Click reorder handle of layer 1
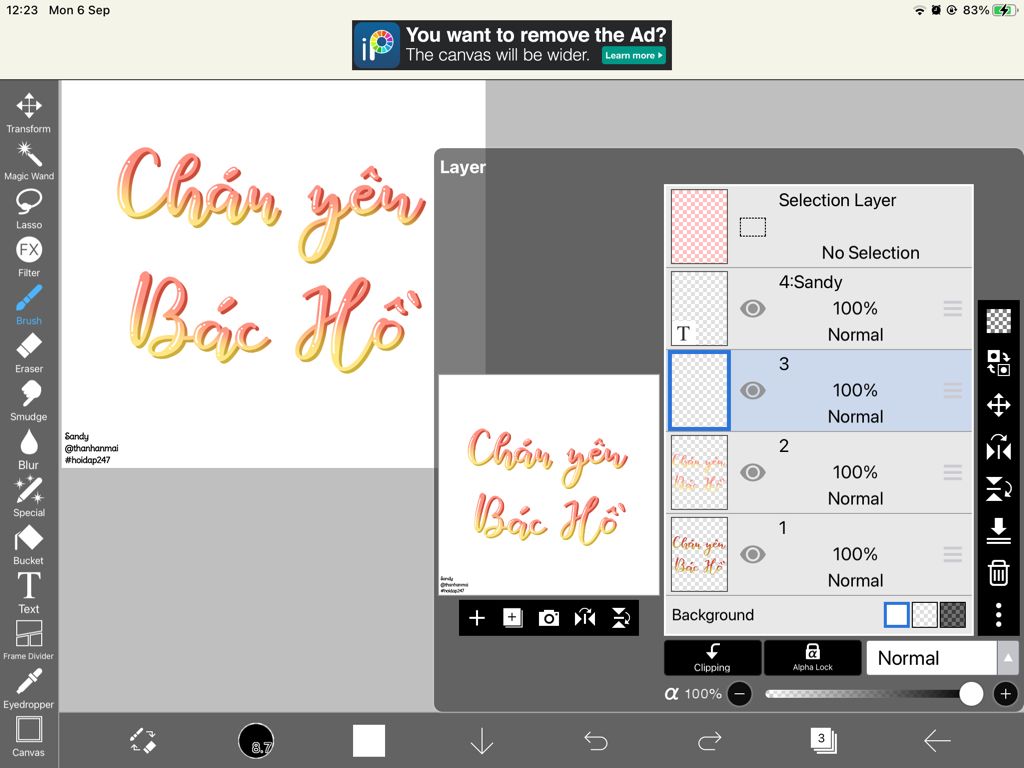Screen dimensions: 1024x768 953,554
